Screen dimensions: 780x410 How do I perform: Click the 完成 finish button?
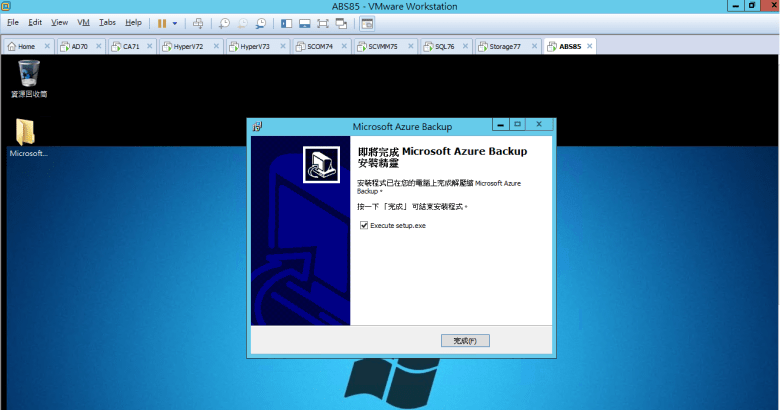465,341
